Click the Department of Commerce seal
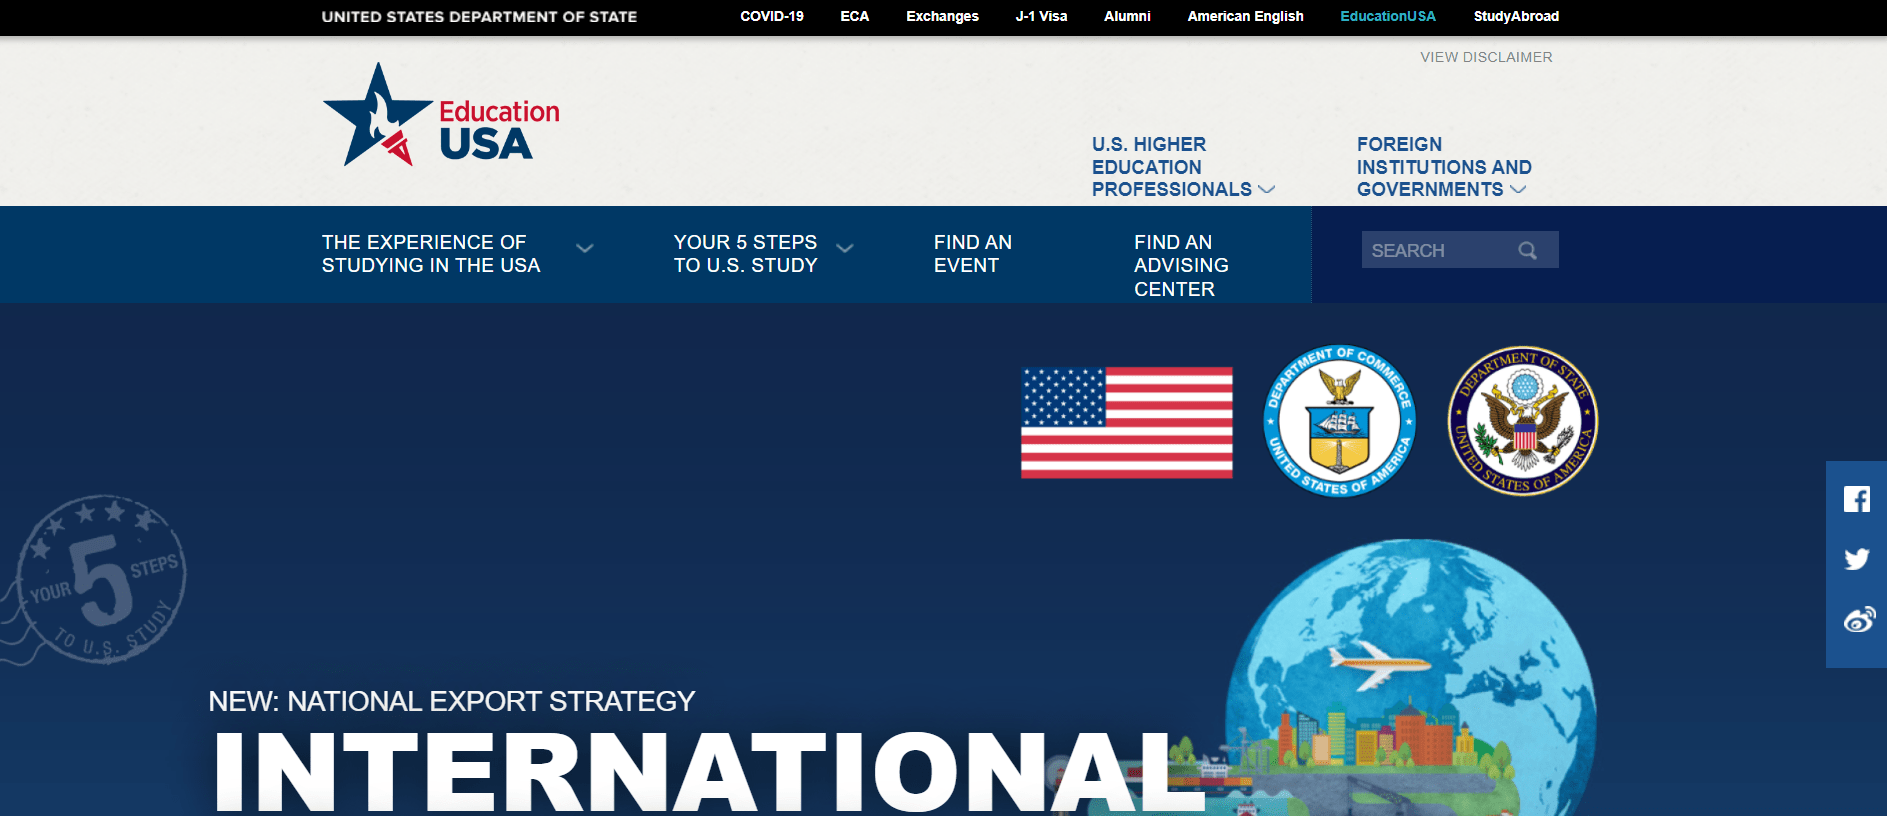1887x816 pixels. [1339, 421]
